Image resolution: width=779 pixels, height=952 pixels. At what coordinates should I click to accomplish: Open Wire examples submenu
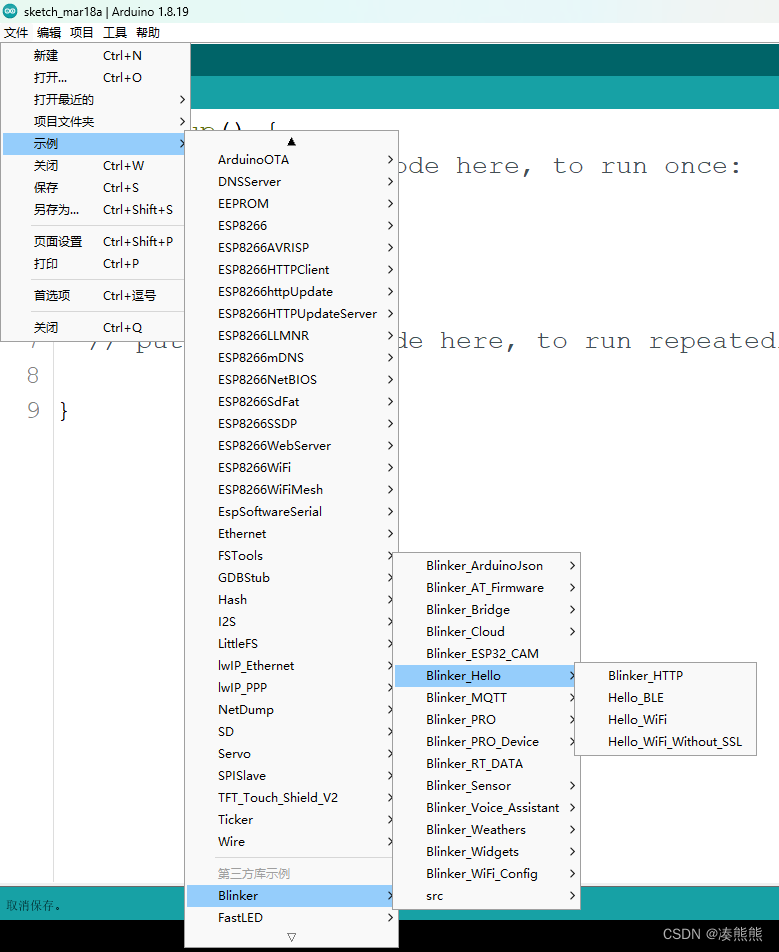coord(290,842)
